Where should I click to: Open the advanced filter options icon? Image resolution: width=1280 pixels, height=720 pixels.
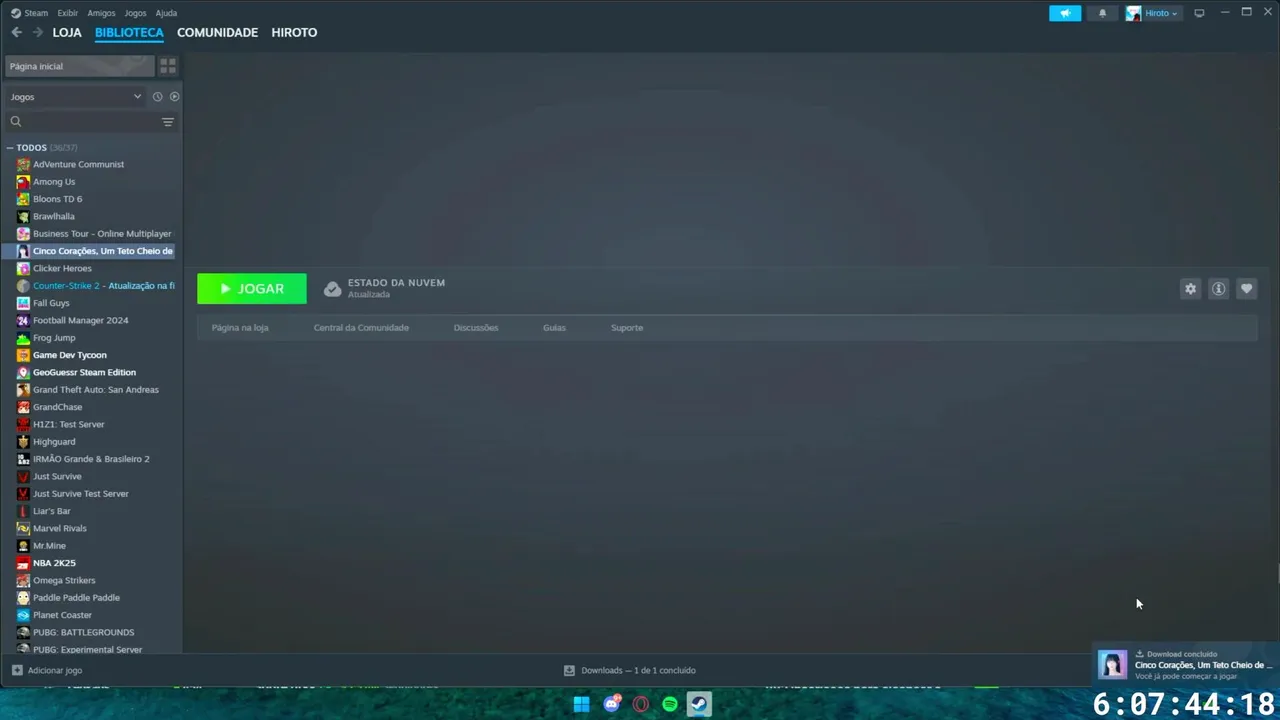[x=168, y=122]
